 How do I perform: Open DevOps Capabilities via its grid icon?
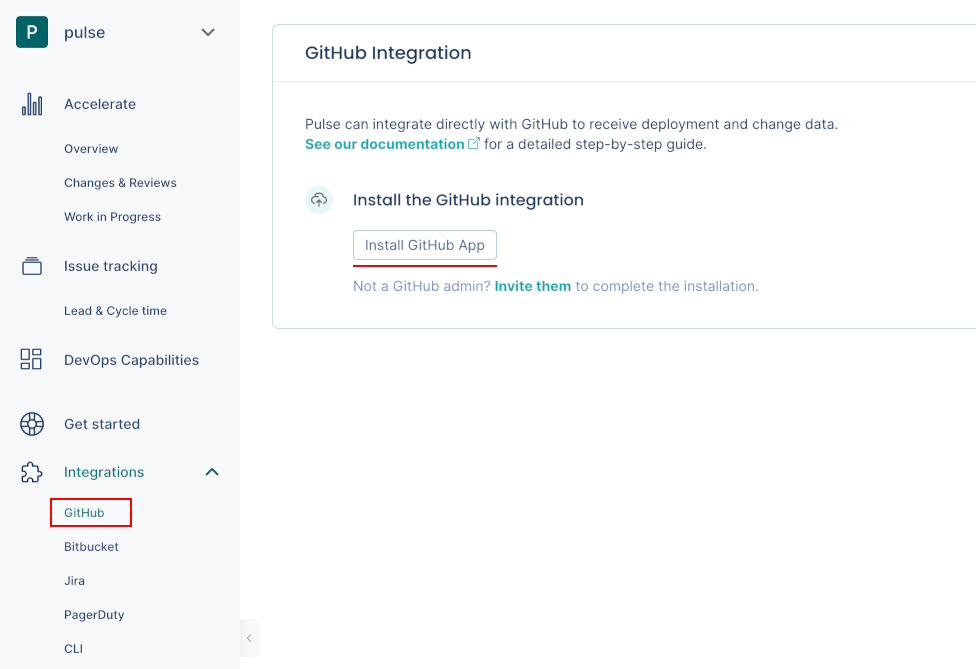31,359
